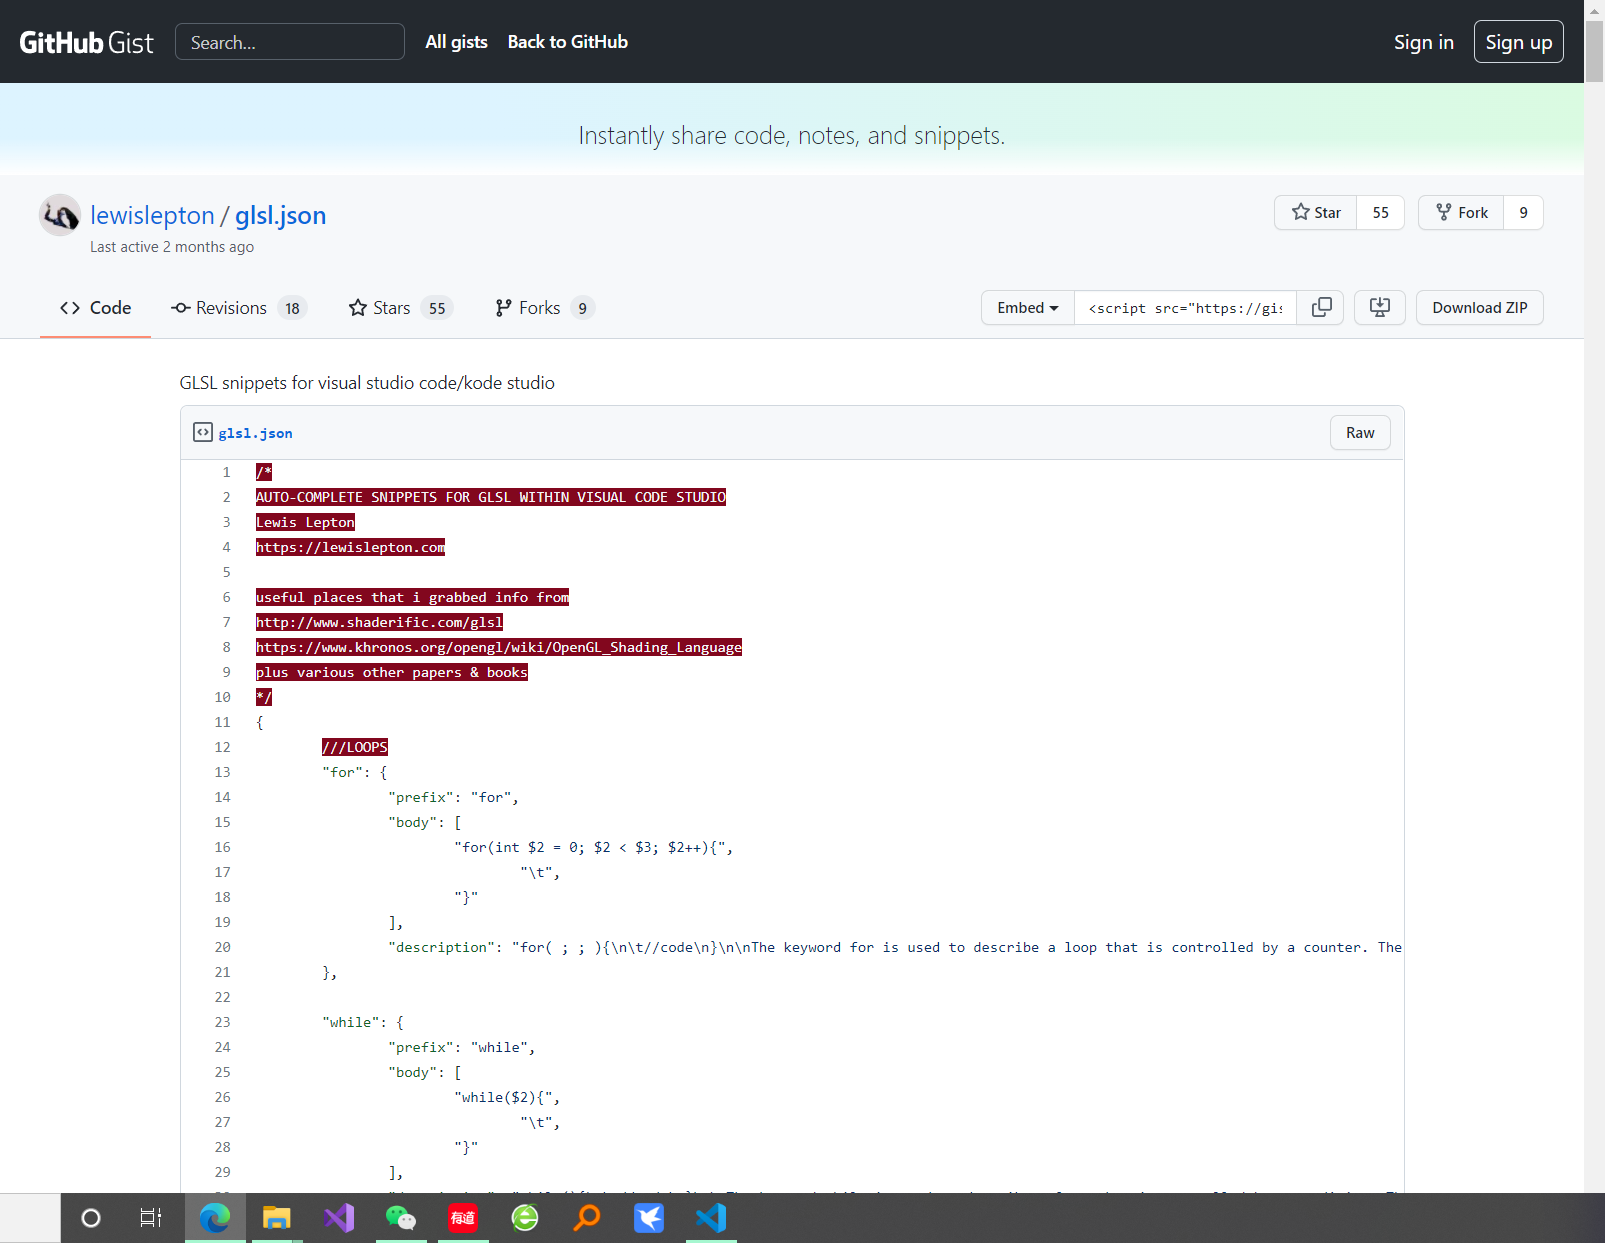Focus the gist search box
The width and height of the screenshot is (1605, 1243).
coord(290,42)
